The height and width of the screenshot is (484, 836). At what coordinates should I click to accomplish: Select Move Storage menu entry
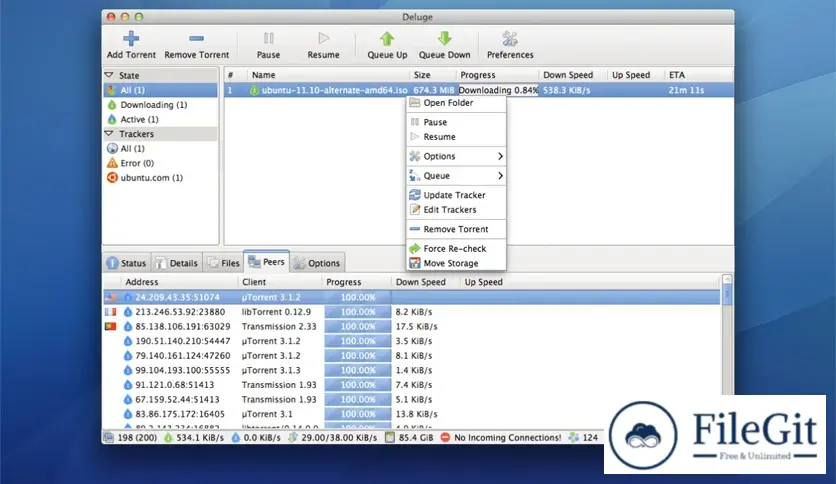tap(456, 263)
